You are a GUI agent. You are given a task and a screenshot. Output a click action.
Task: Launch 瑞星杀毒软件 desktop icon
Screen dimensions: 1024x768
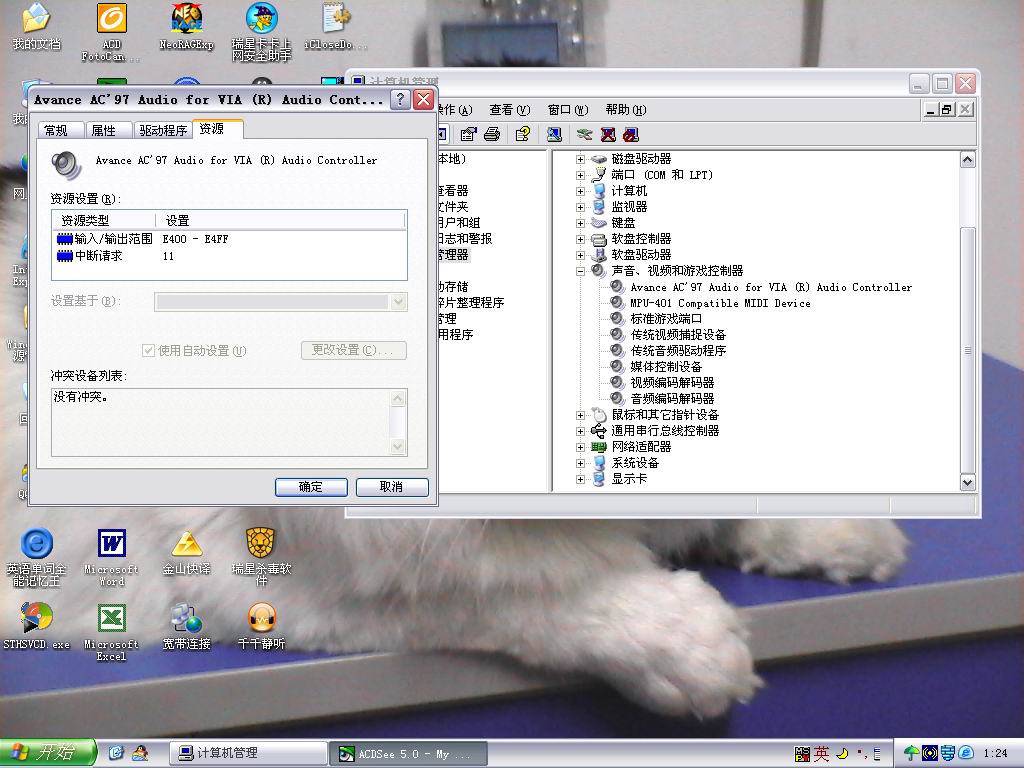[261, 556]
